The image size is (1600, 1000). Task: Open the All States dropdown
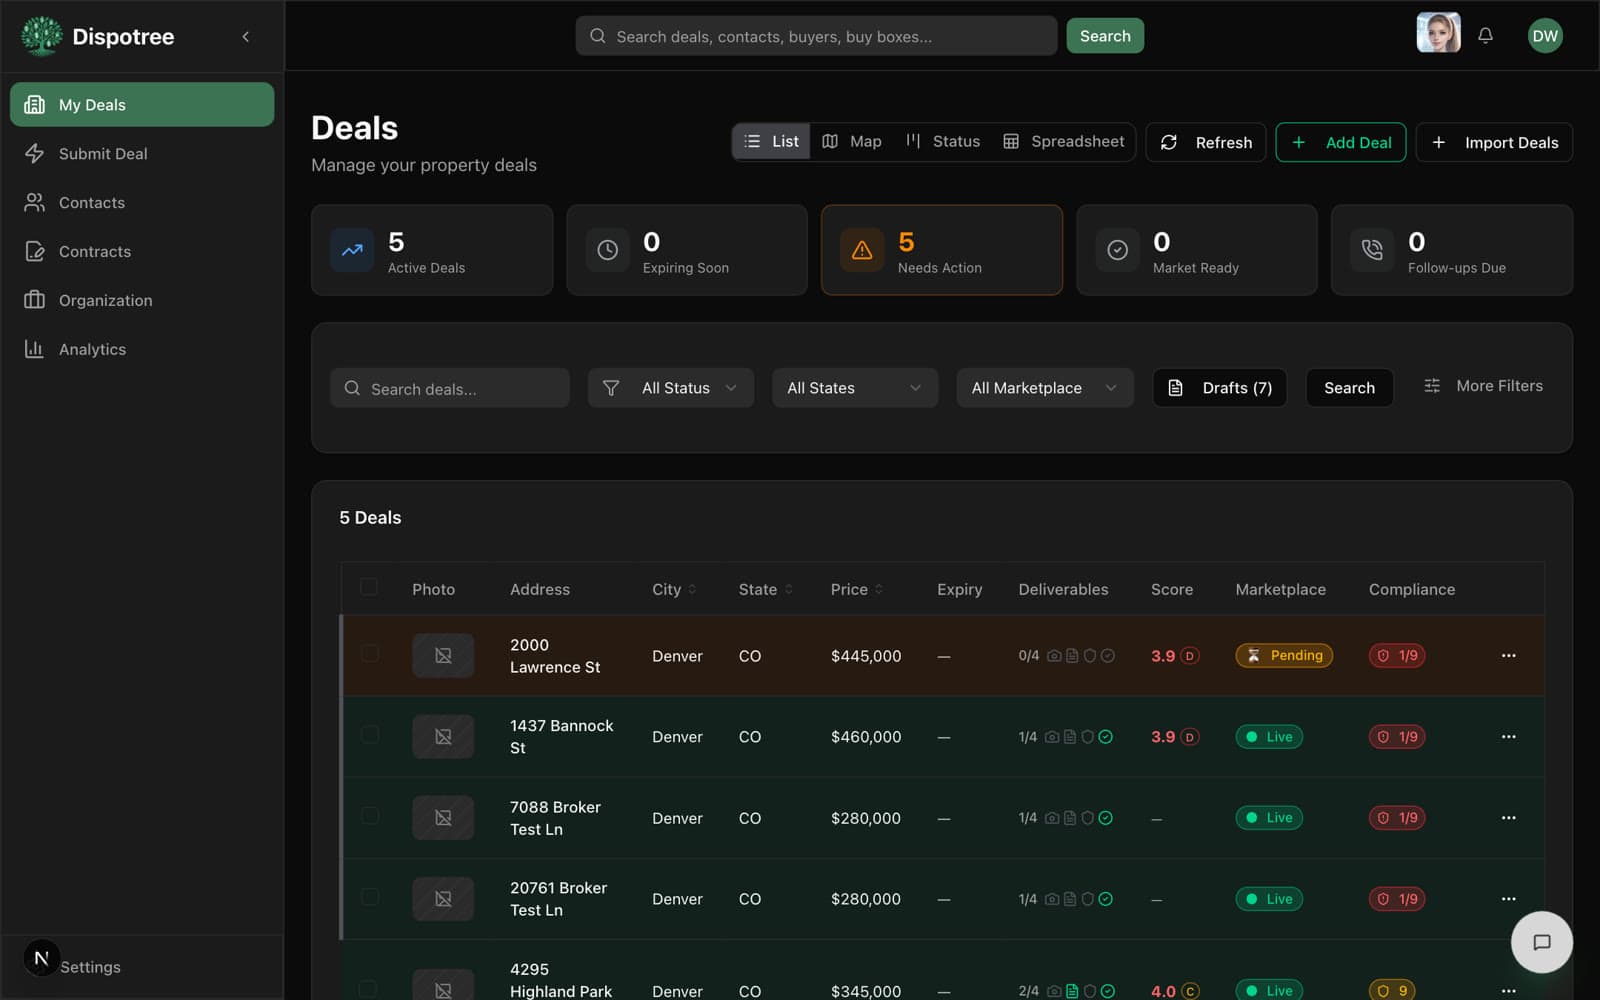[855, 388]
